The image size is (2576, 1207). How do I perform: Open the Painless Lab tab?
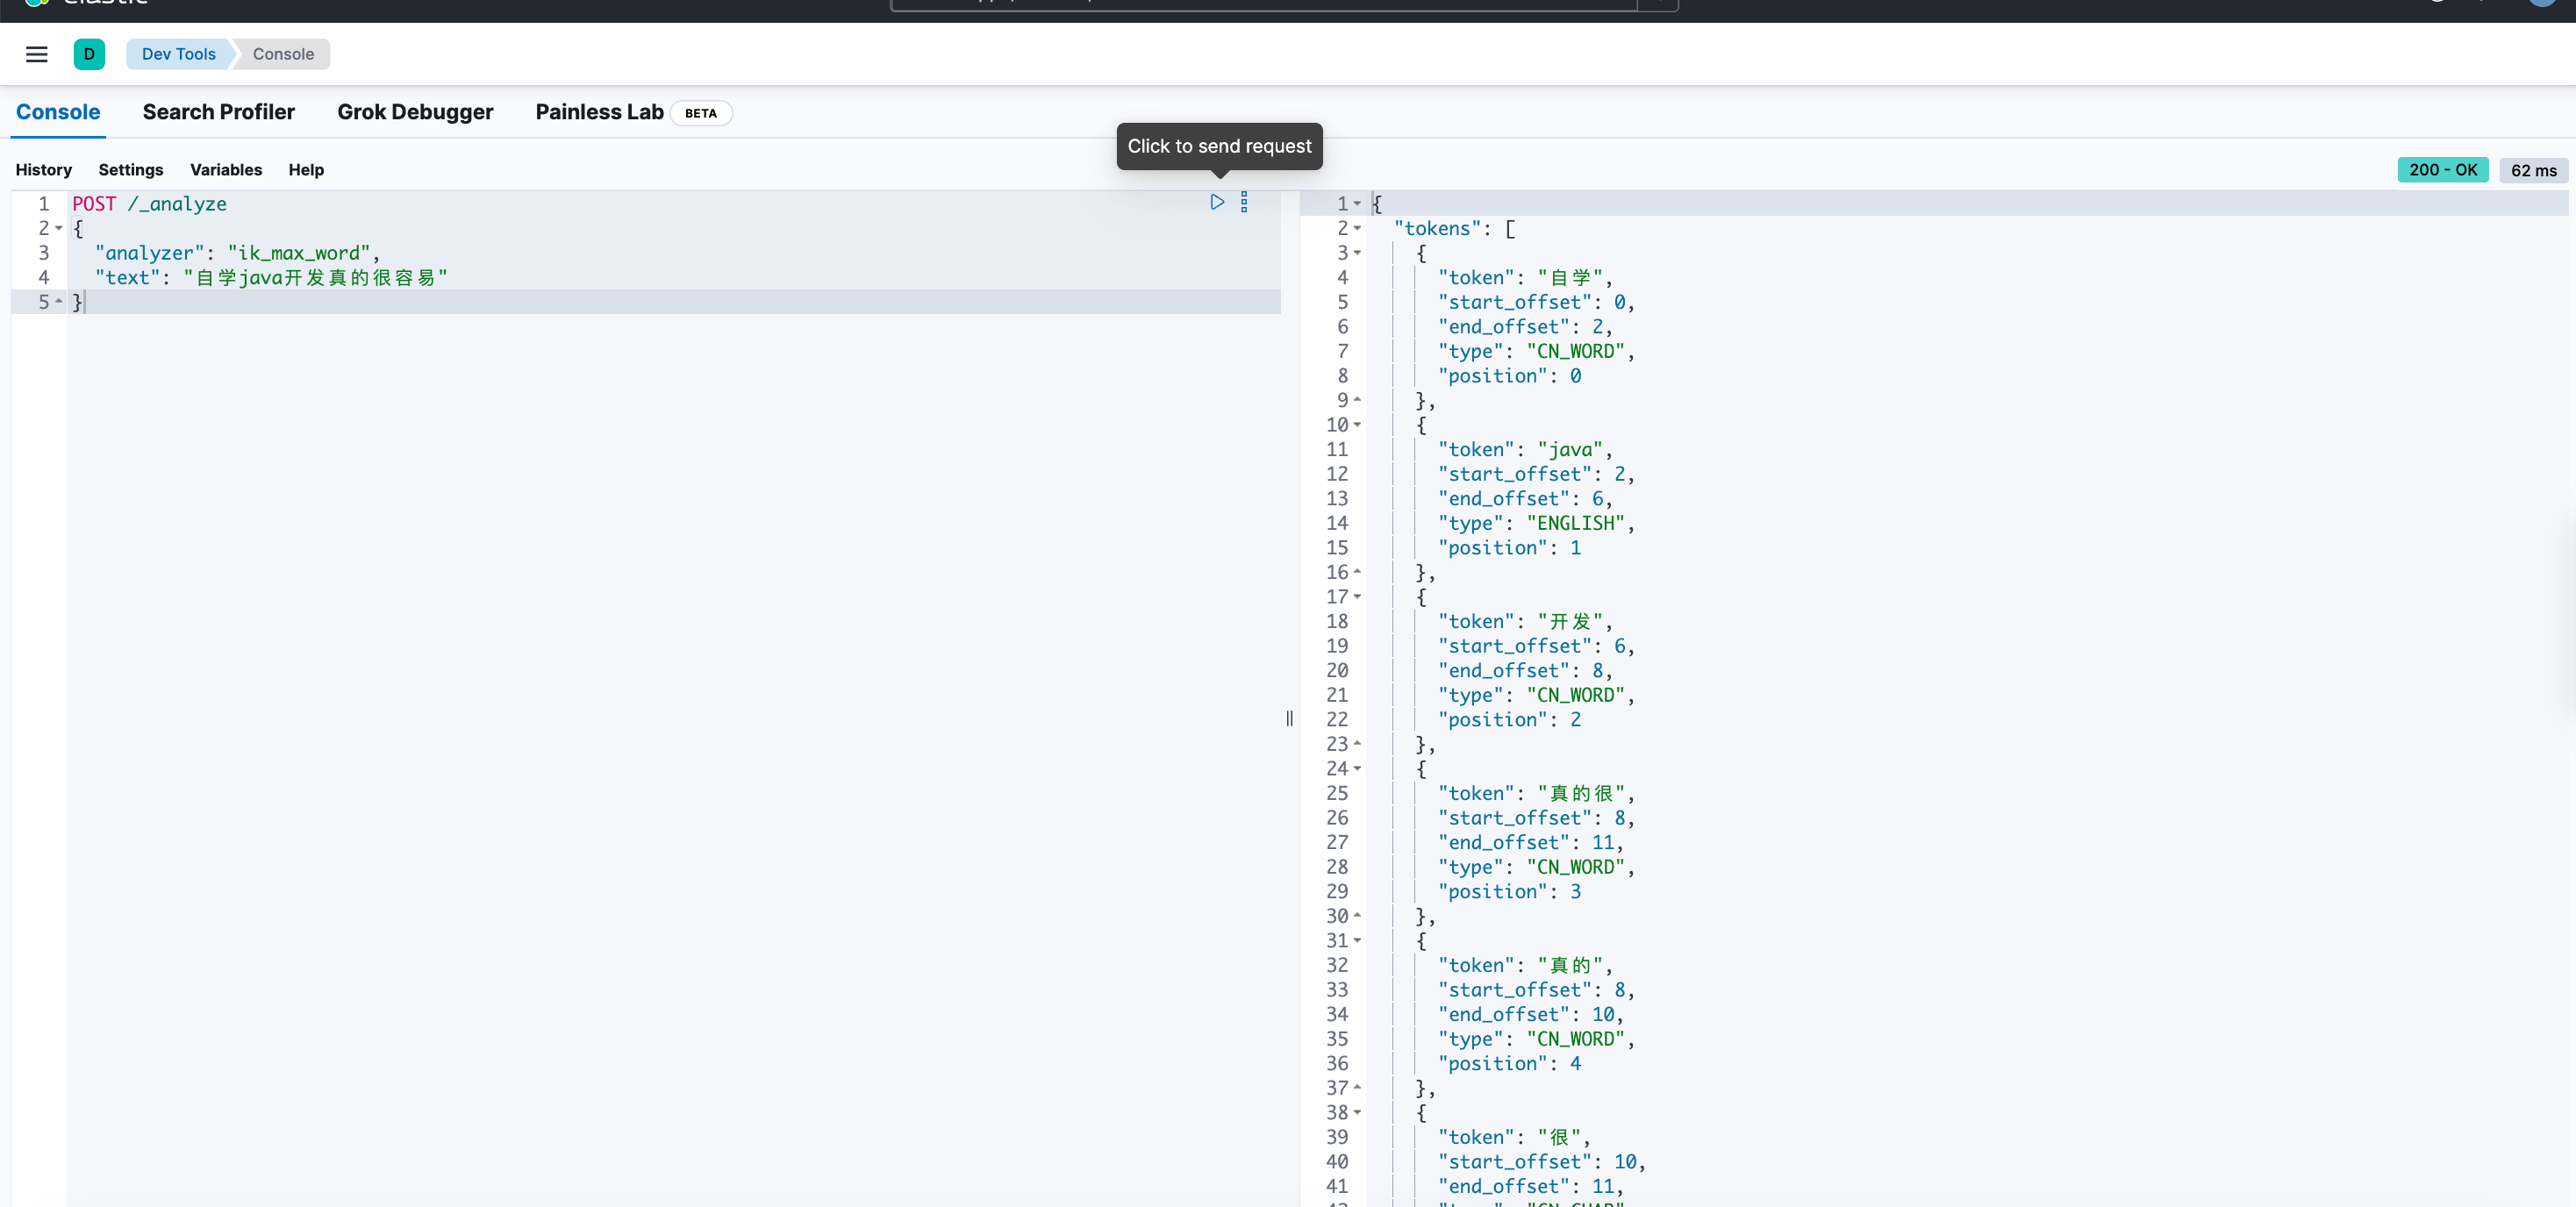(x=599, y=112)
